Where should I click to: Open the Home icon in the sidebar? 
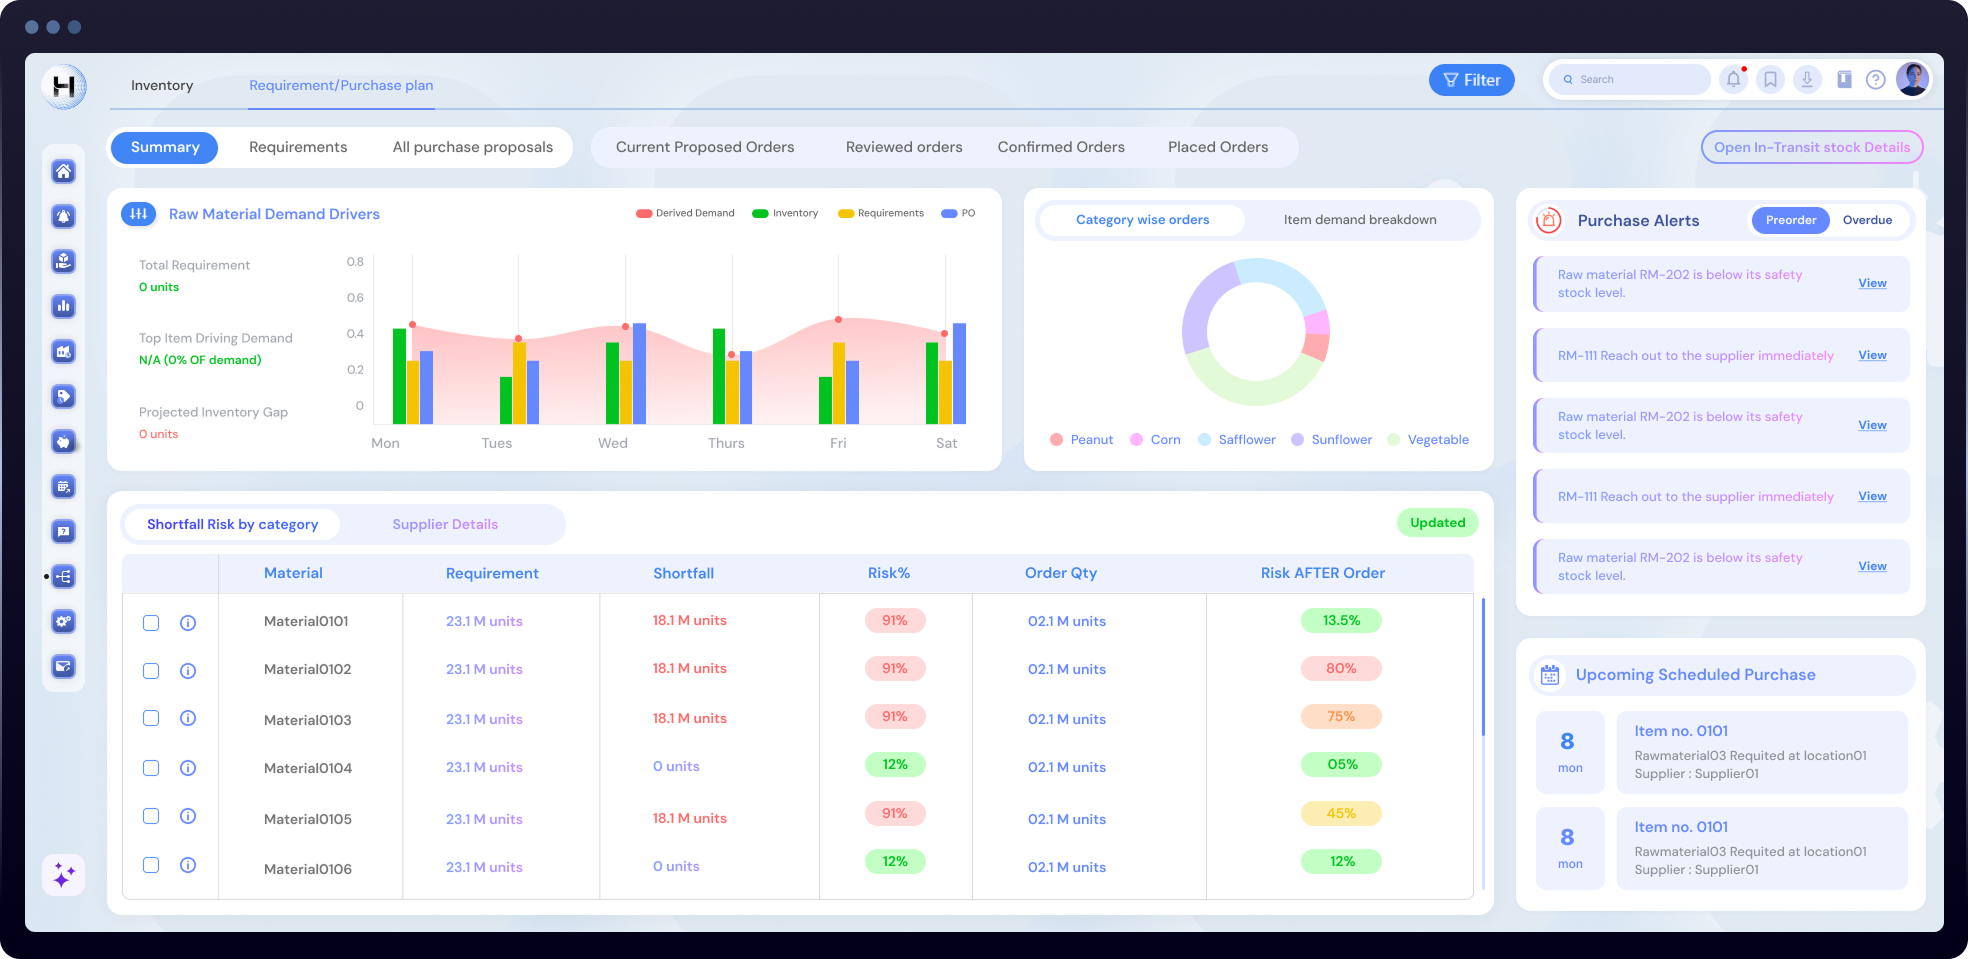pyautogui.click(x=64, y=171)
